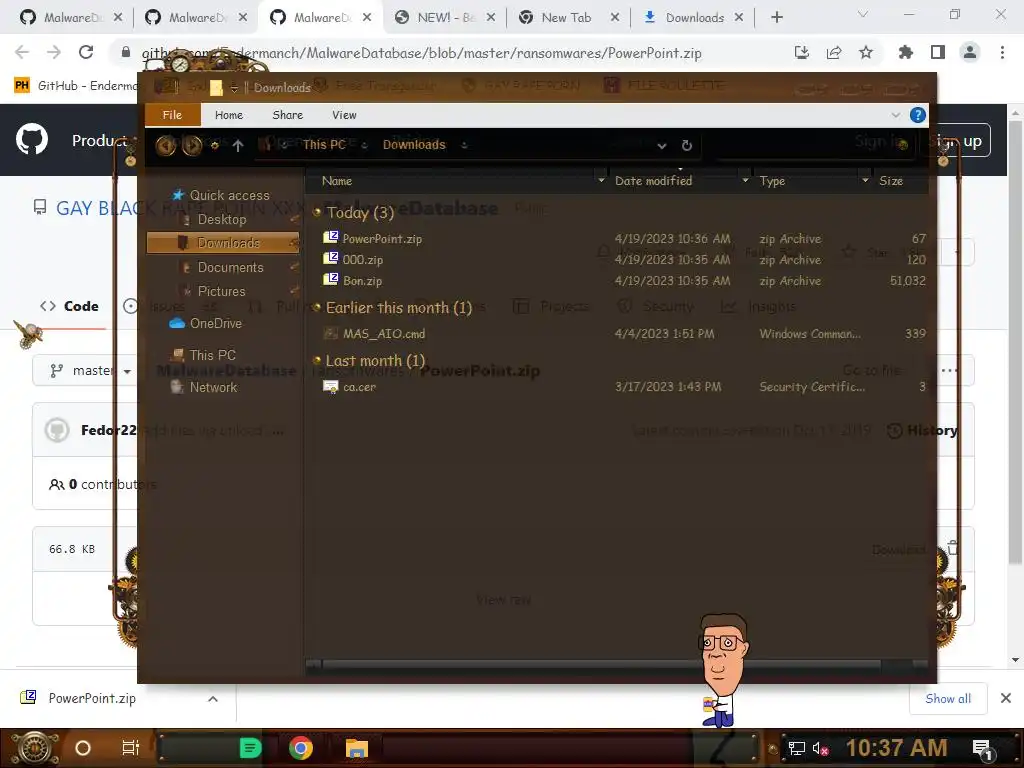Bookmark this page with the star icon
The height and width of the screenshot is (768, 1024).
(866, 52)
